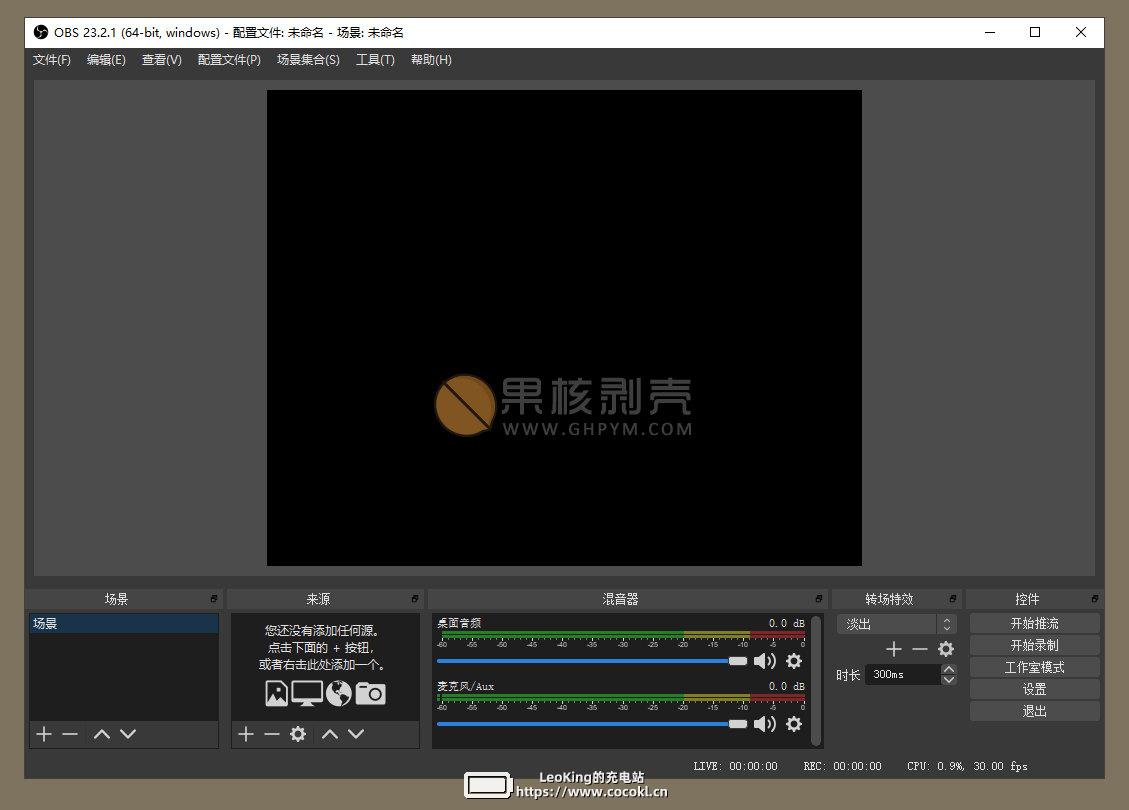Move the scene up with the arrow
The height and width of the screenshot is (810, 1129).
tap(102, 734)
